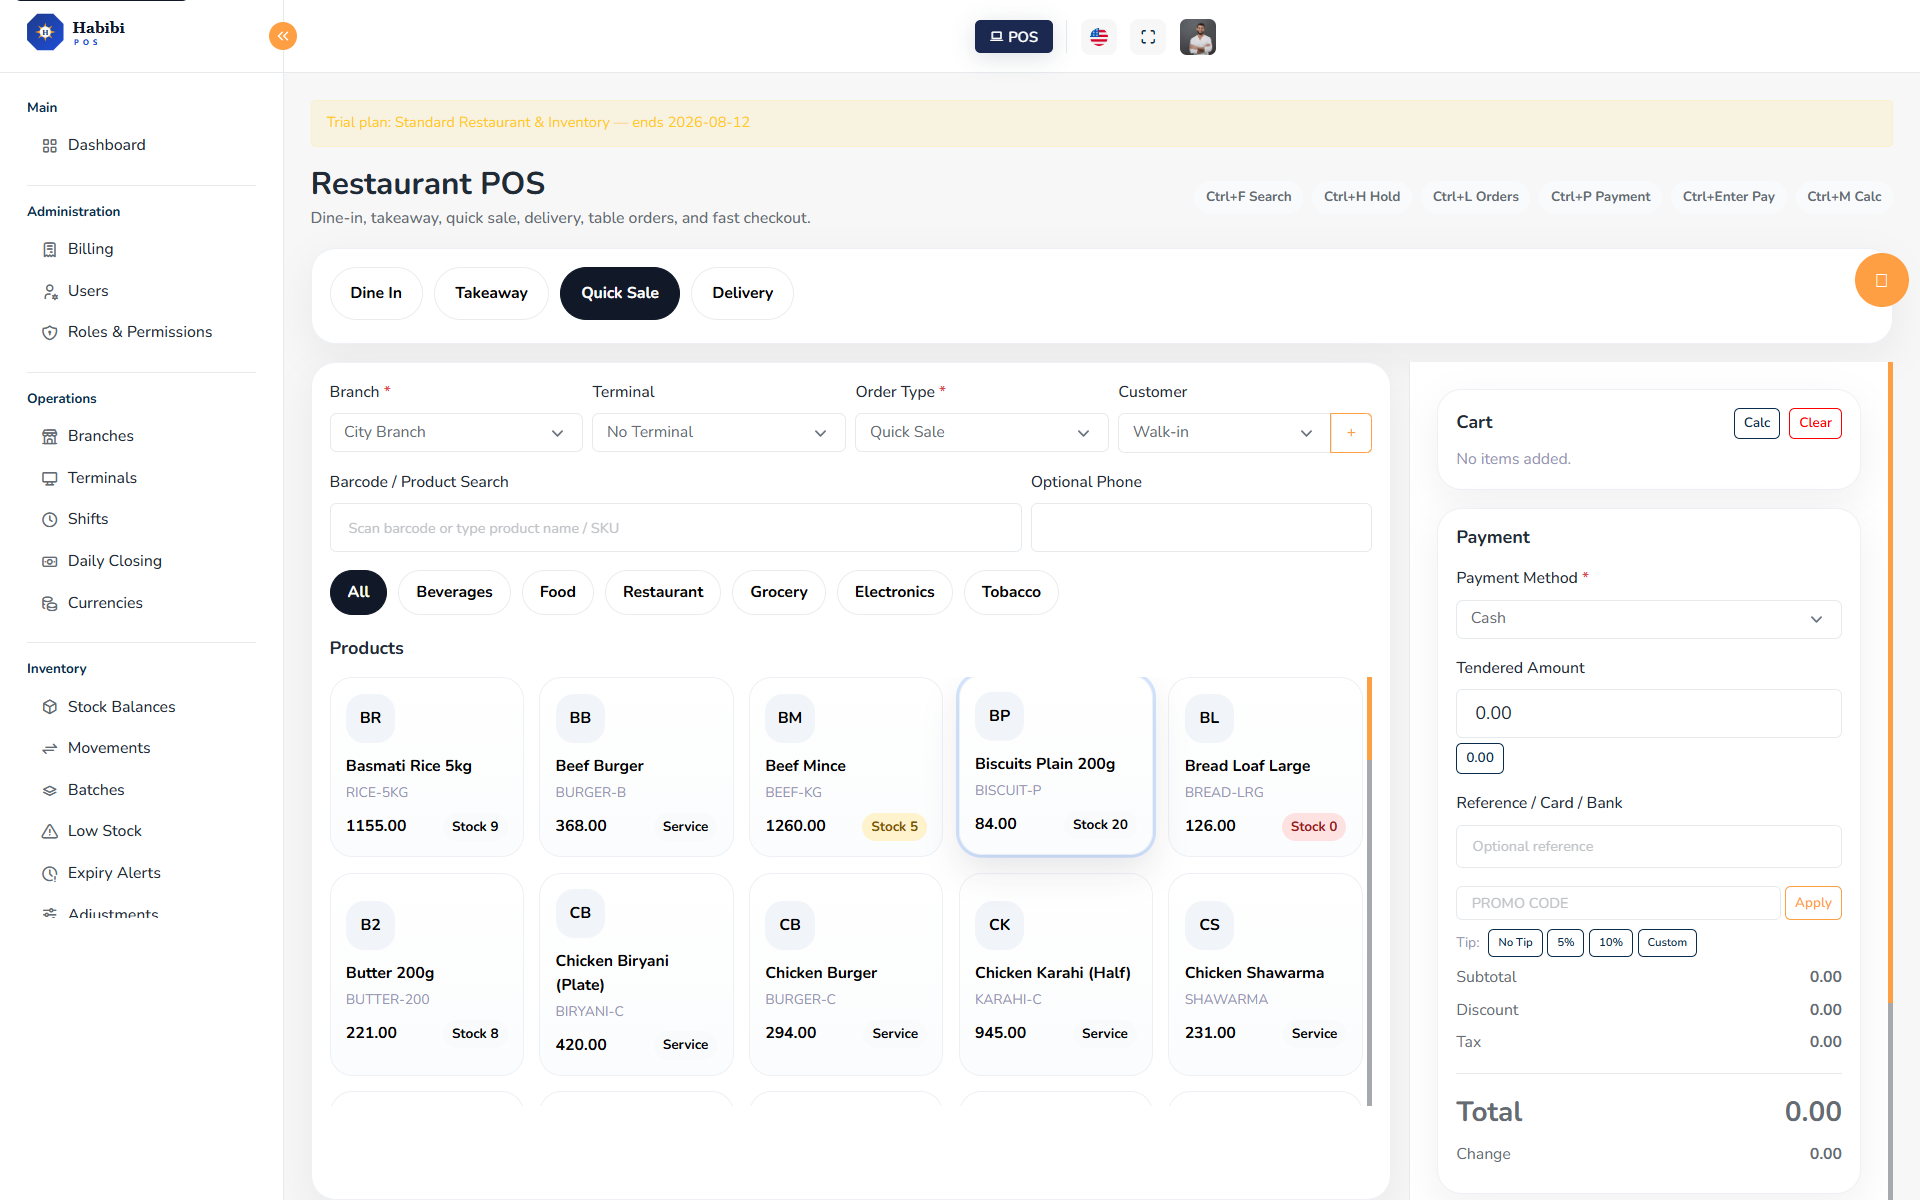This screenshot has width=1920, height=1200.
Task: Click the Ctrl+F Search shortcut chip
Action: tap(1248, 197)
